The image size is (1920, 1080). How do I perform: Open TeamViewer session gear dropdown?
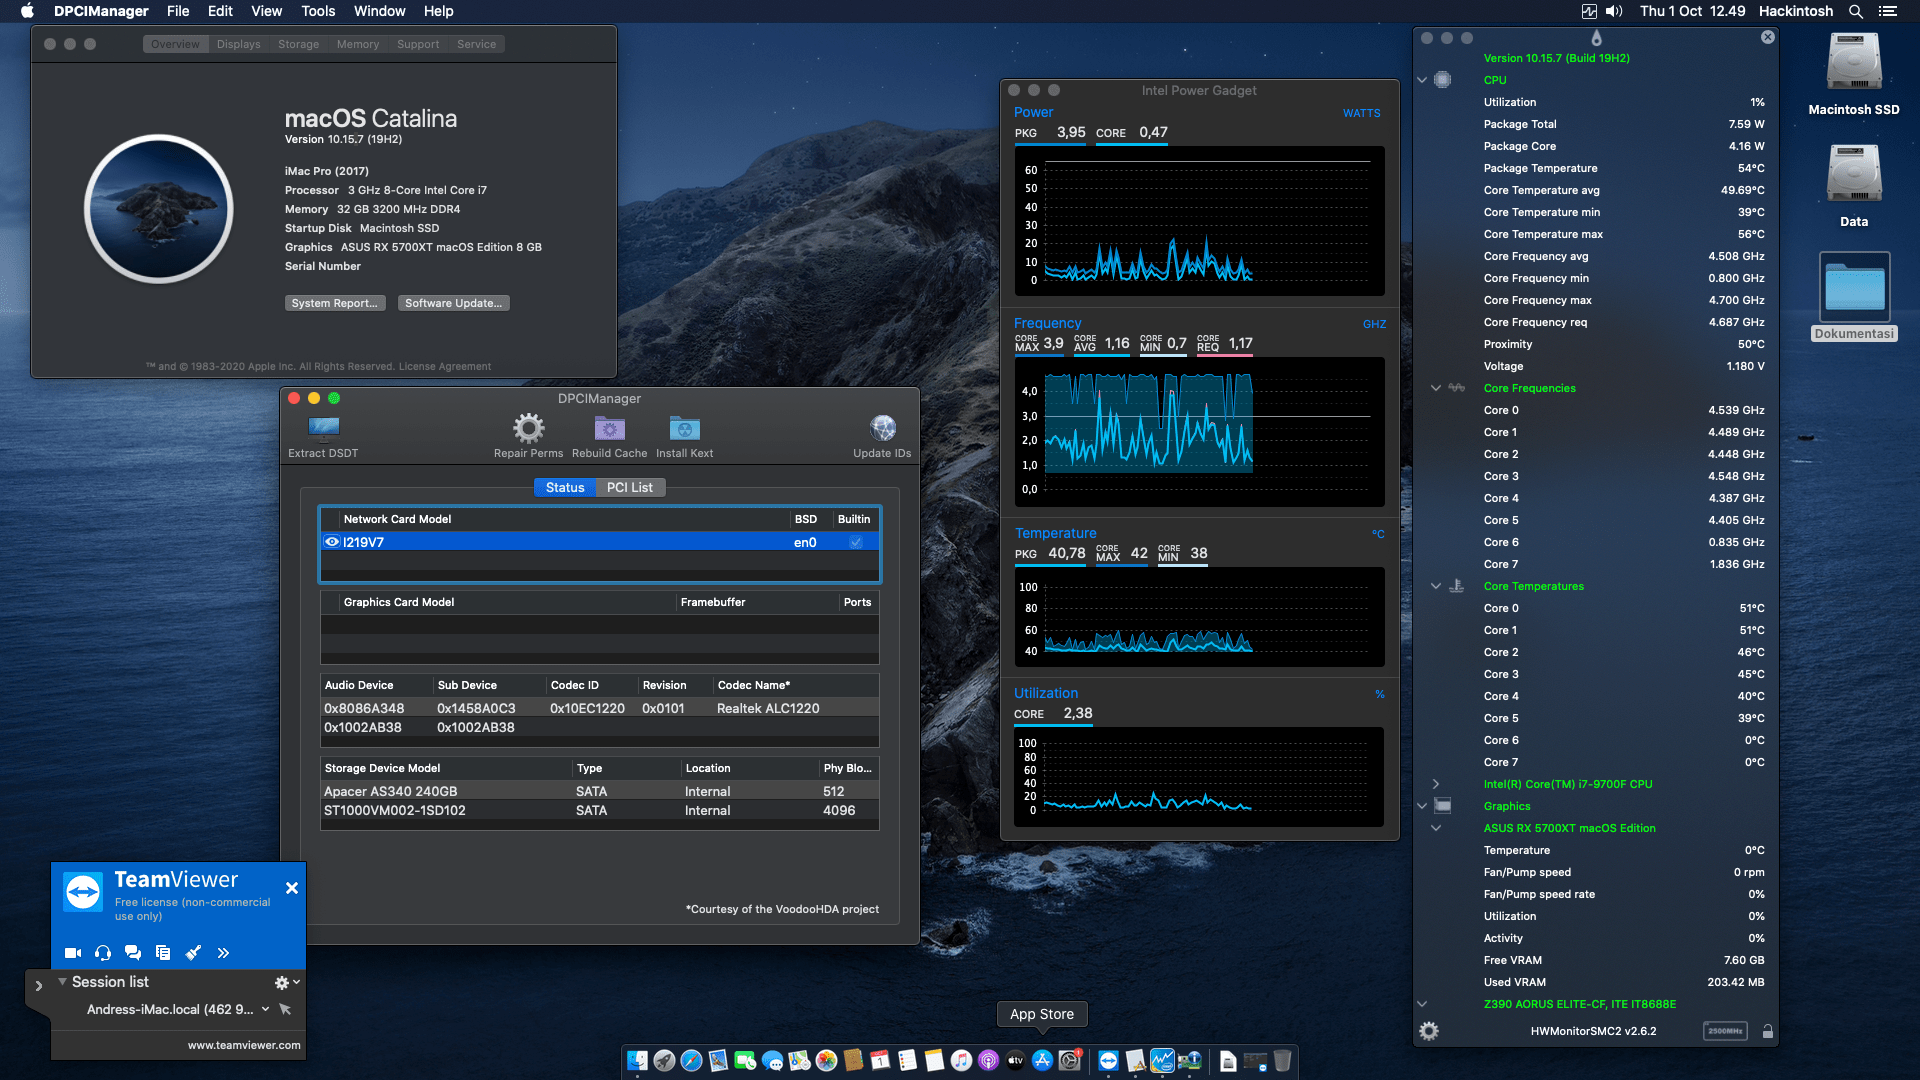(287, 983)
